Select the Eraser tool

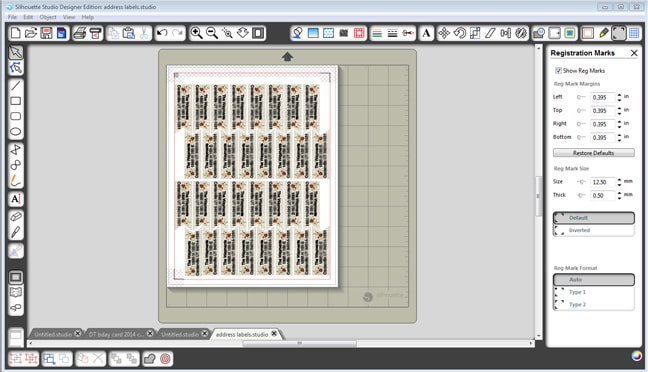[x=16, y=217]
